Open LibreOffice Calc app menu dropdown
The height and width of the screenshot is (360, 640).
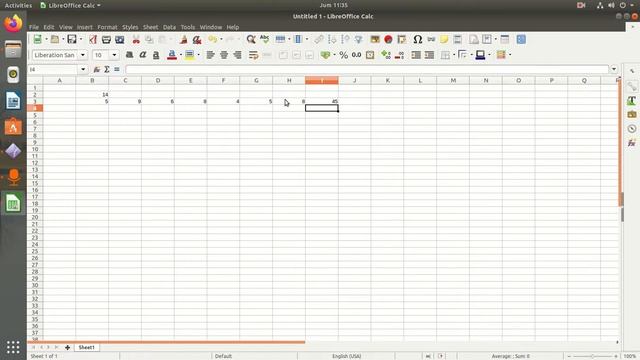tap(71, 5)
